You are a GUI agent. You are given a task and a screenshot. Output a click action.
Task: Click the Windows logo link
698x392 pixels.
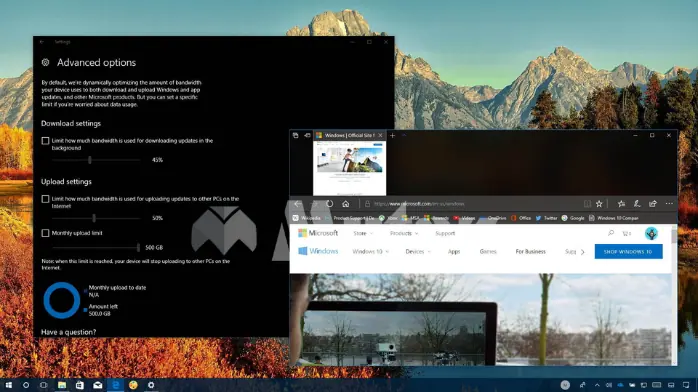pyautogui.click(x=318, y=251)
